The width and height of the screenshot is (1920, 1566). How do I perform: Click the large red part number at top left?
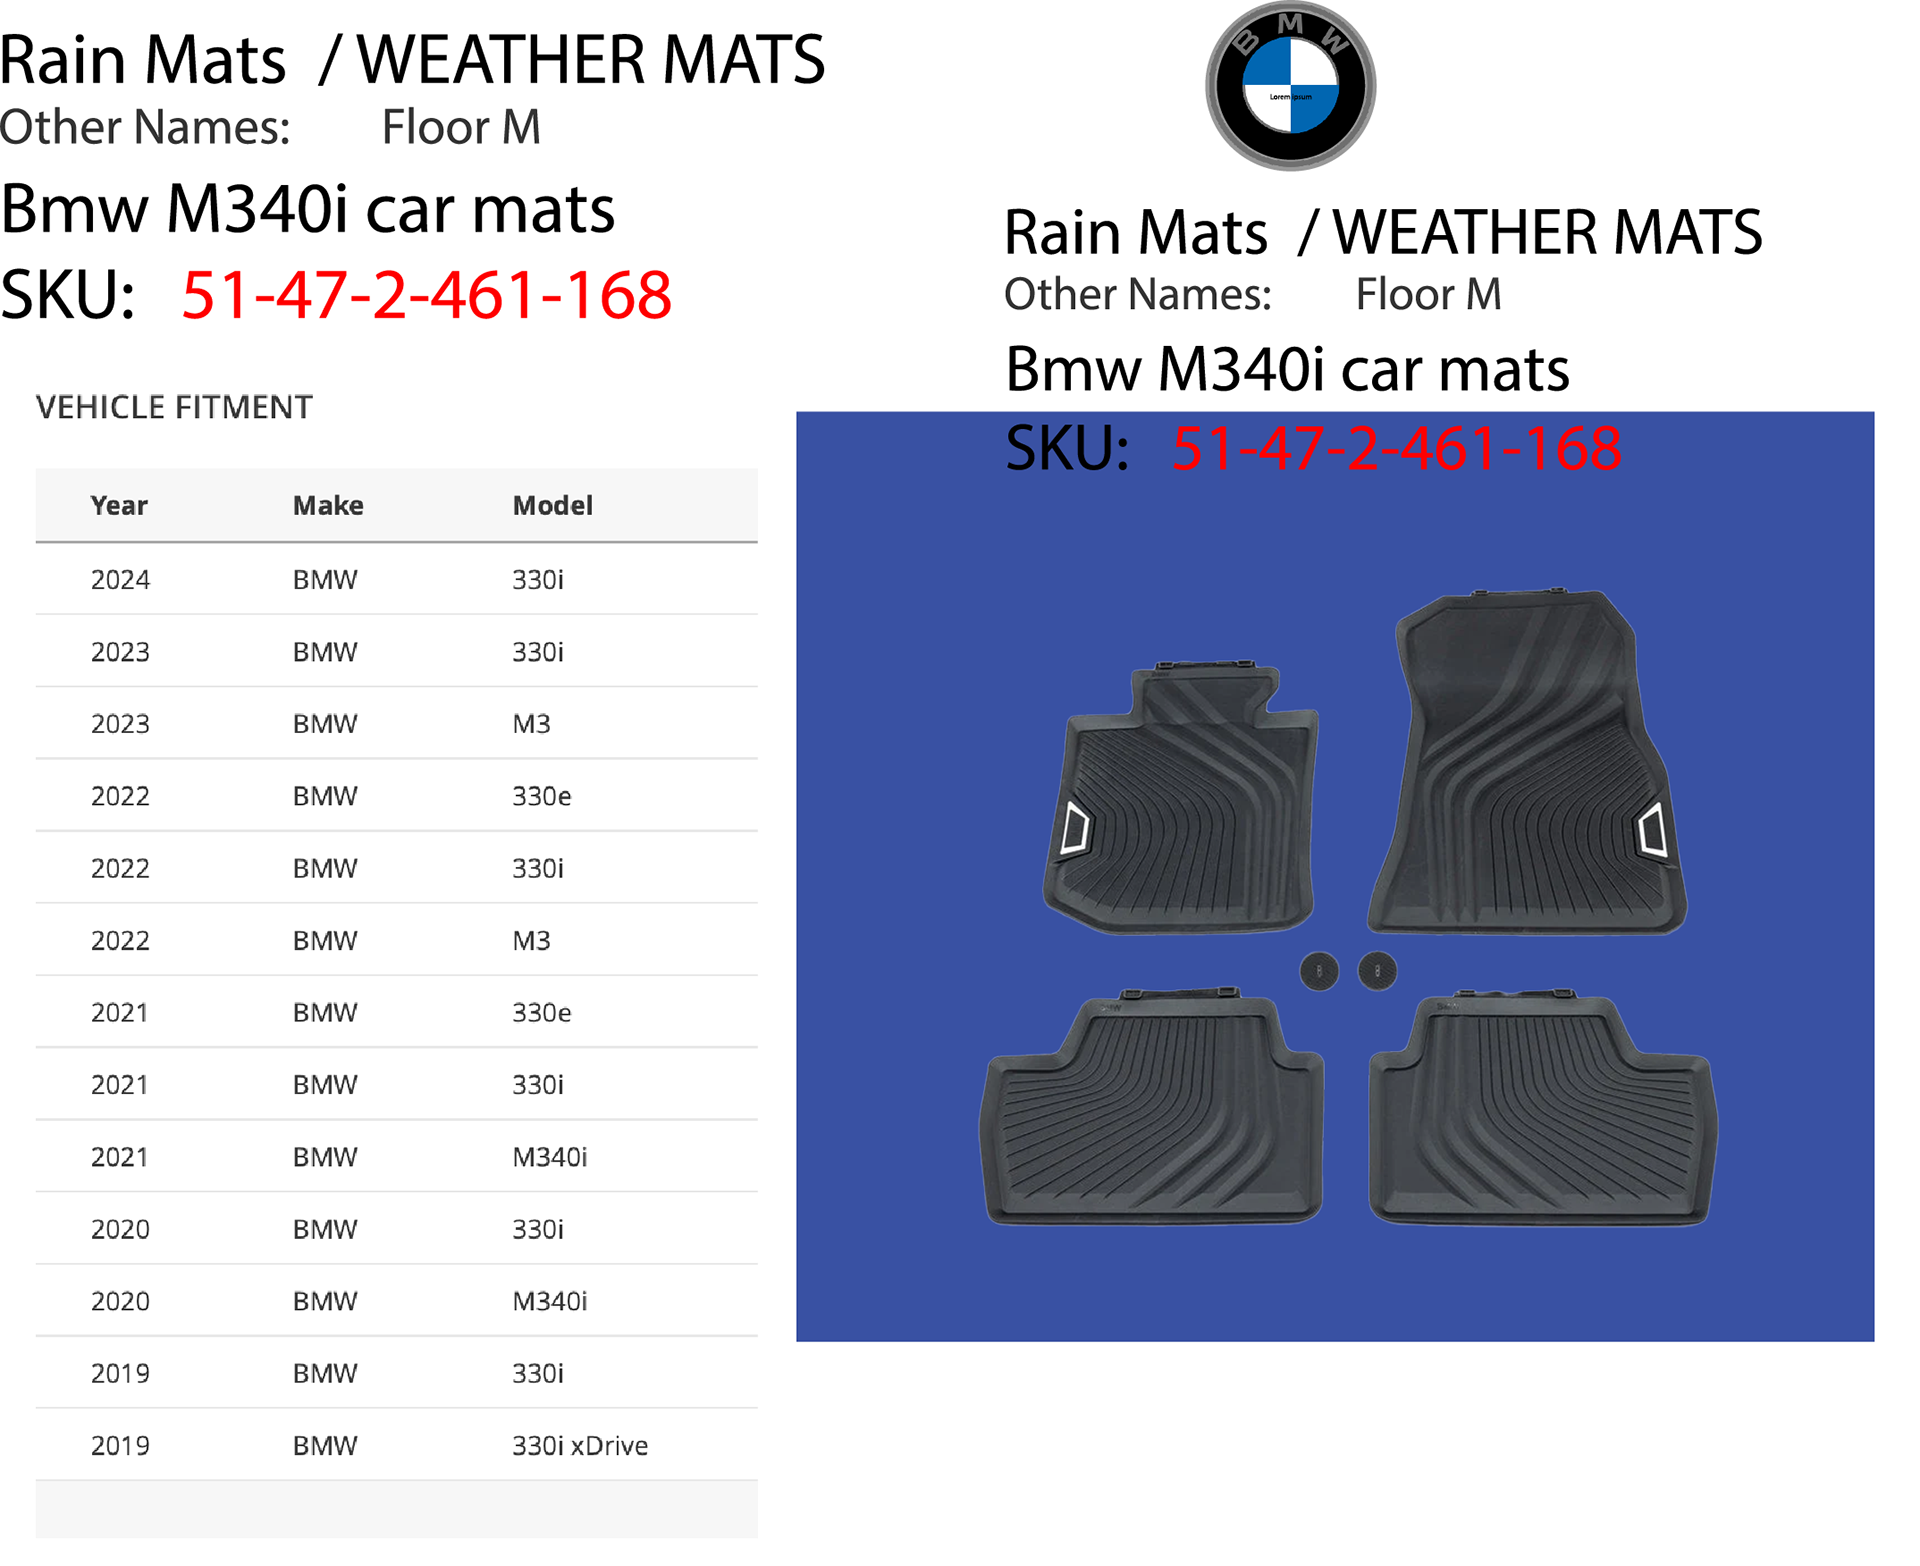pyautogui.click(x=426, y=296)
